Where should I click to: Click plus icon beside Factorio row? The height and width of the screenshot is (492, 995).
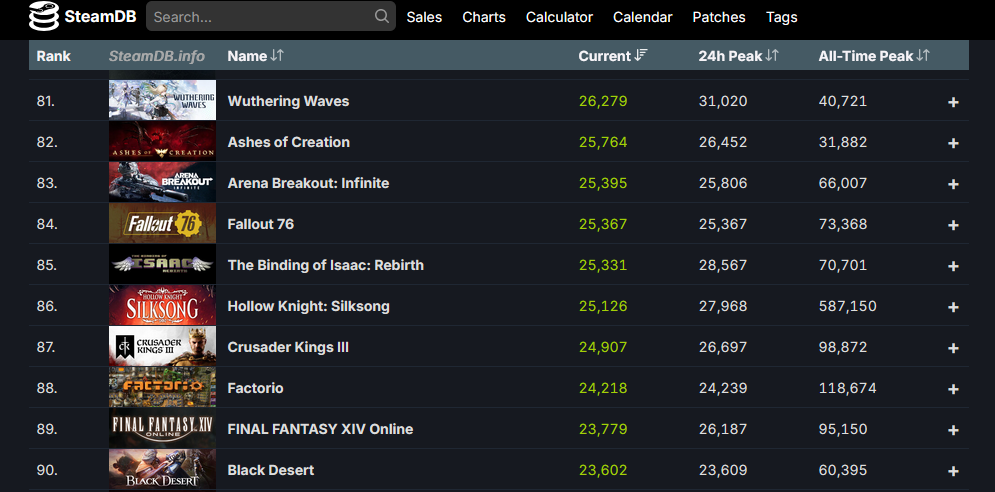(x=953, y=389)
